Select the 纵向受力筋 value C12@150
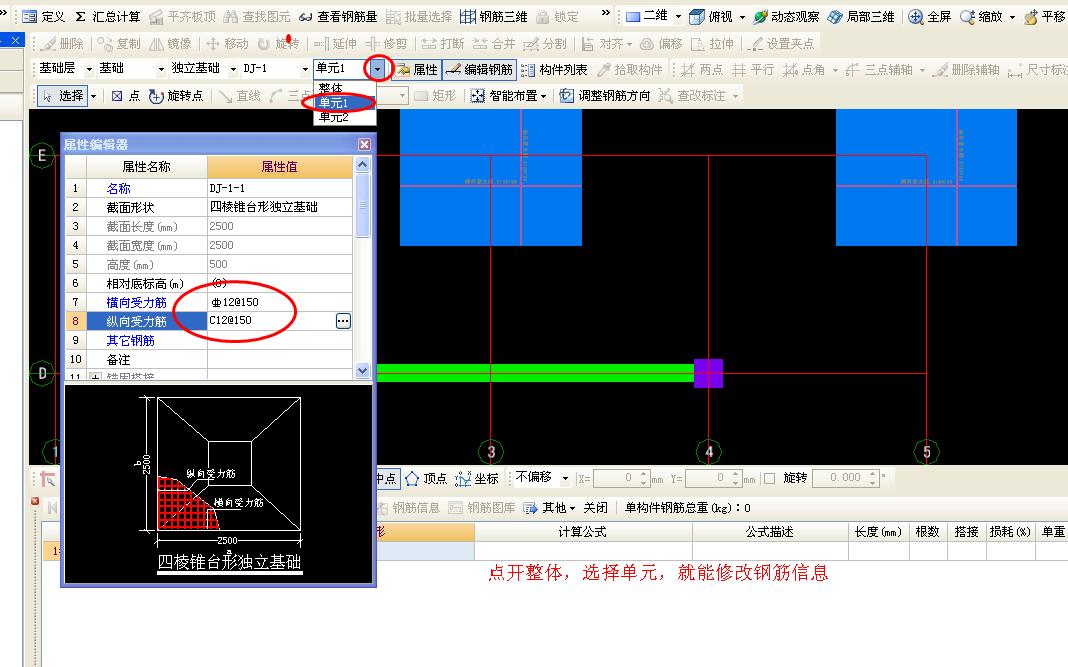1068x667 pixels. (x=271, y=321)
